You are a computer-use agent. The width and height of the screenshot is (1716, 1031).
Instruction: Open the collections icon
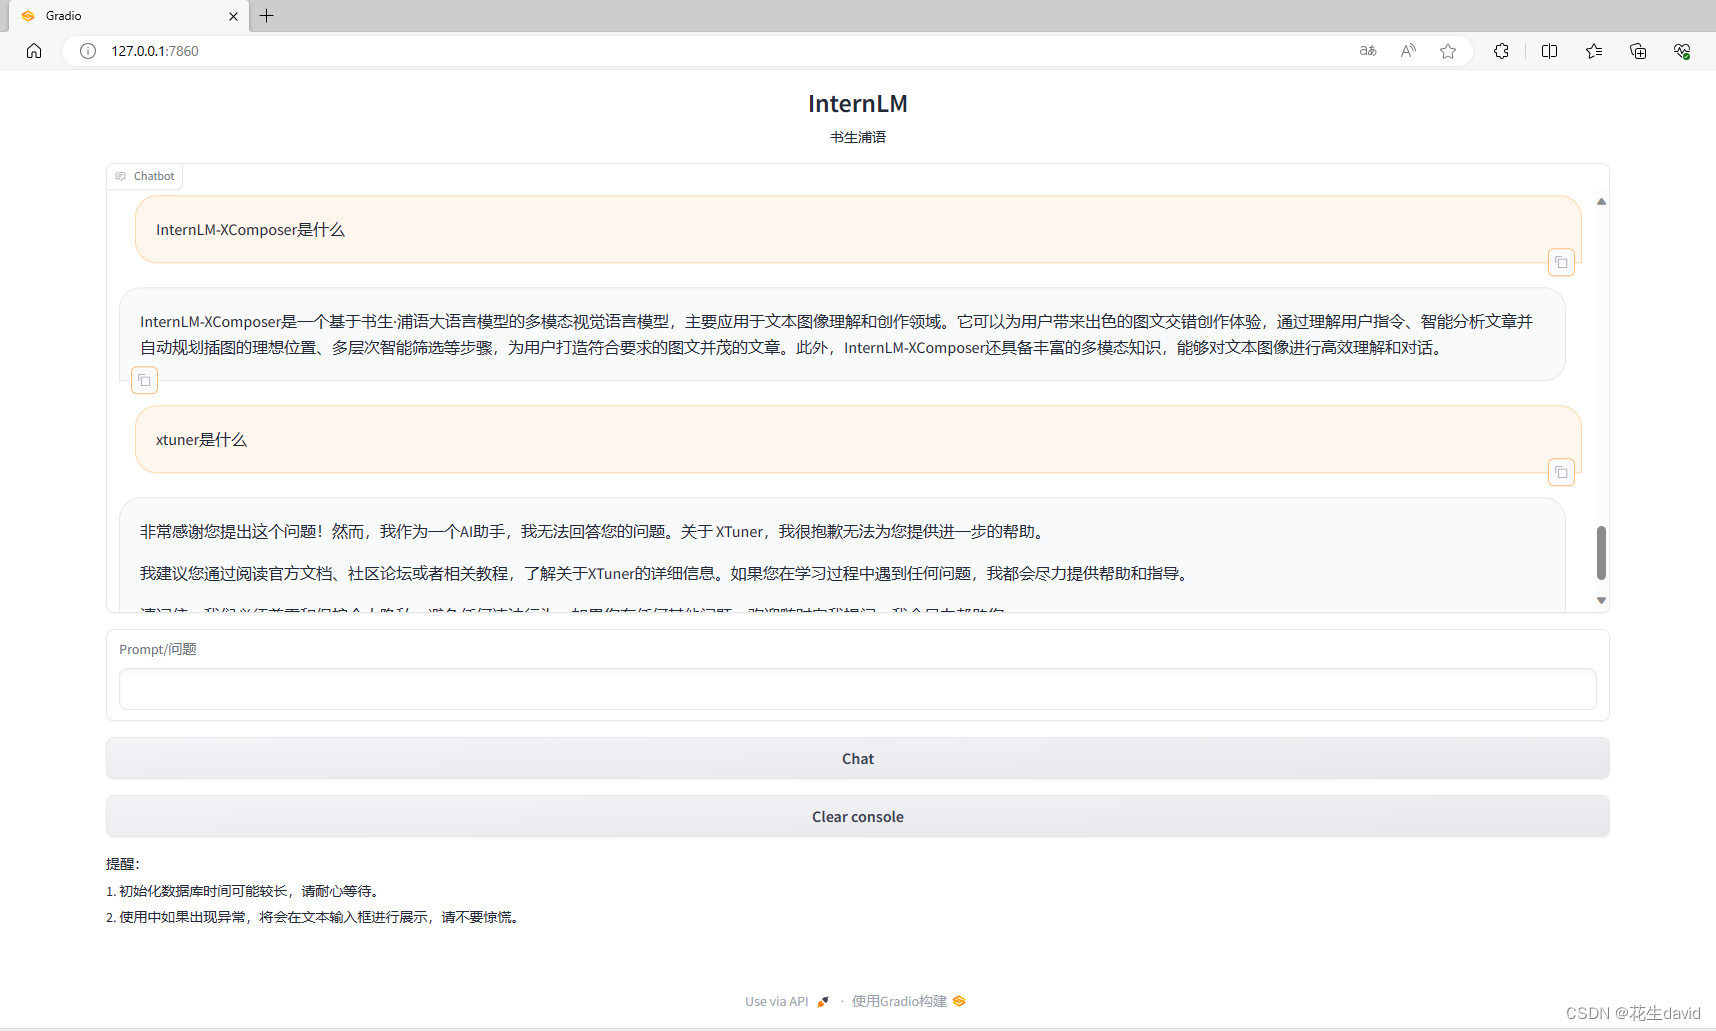tap(1638, 51)
